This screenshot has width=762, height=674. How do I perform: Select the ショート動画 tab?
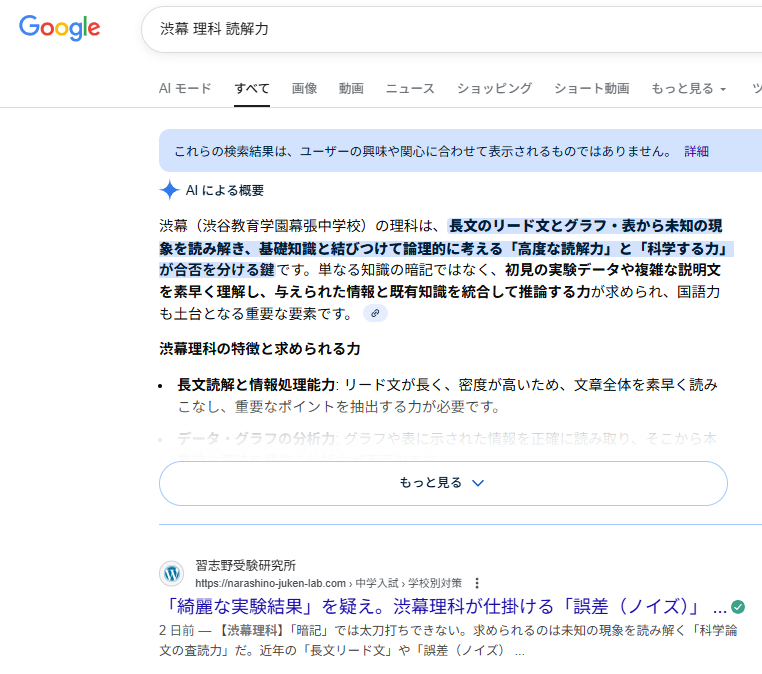[591, 88]
